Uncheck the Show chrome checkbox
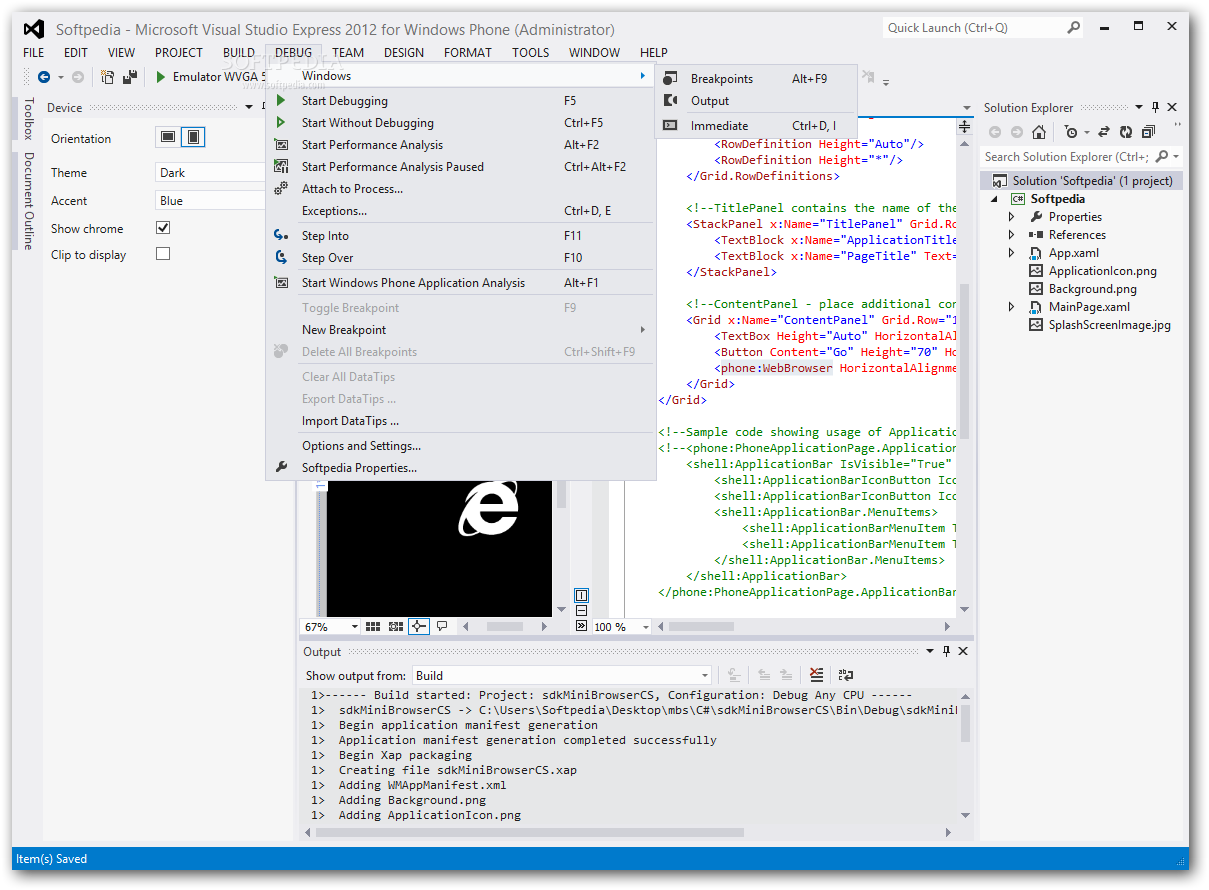The width and height of the screenshot is (1209, 890). pos(163,228)
